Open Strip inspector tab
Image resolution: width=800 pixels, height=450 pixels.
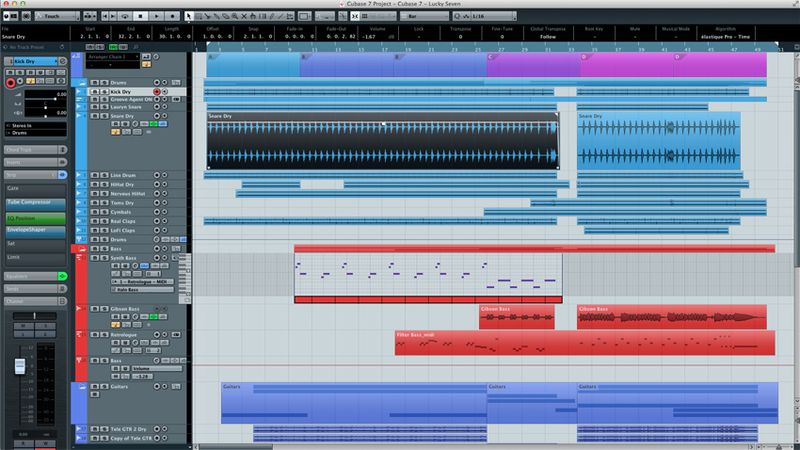pos(31,175)
